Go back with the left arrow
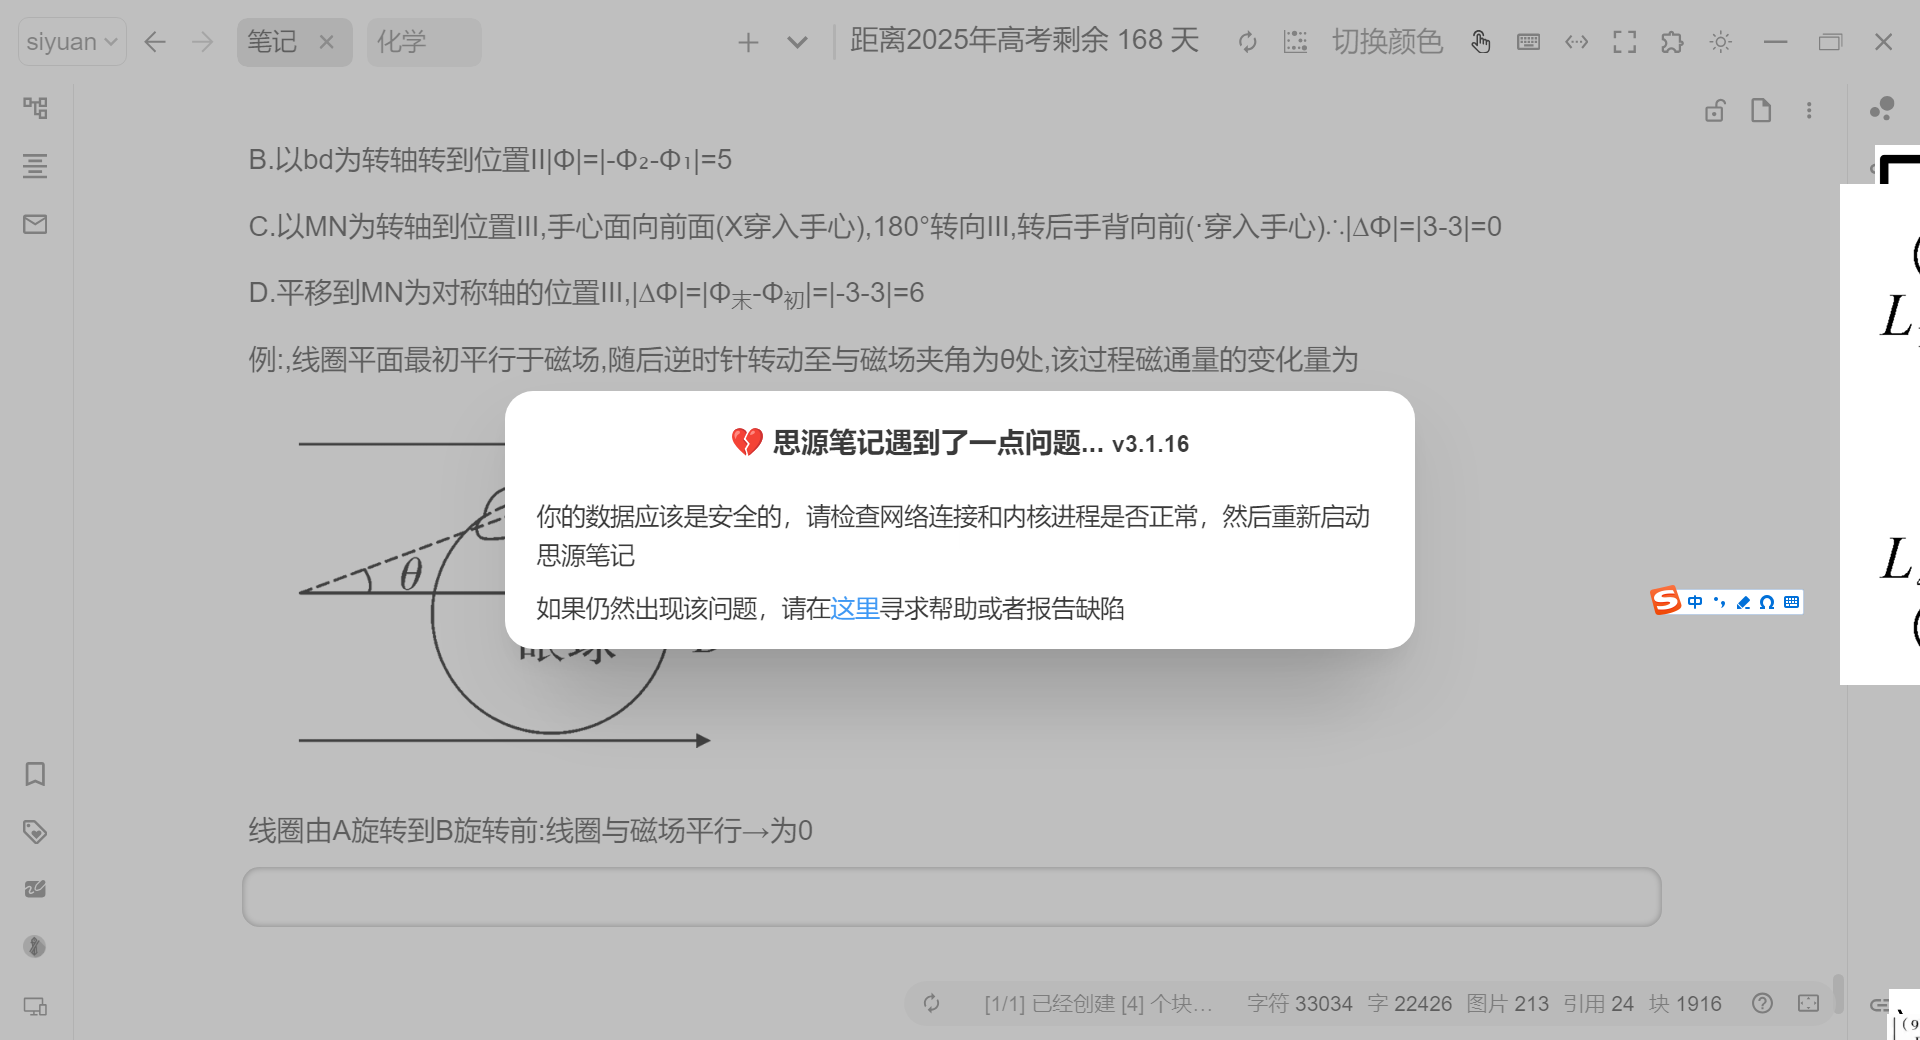 (x=154, y=42)
